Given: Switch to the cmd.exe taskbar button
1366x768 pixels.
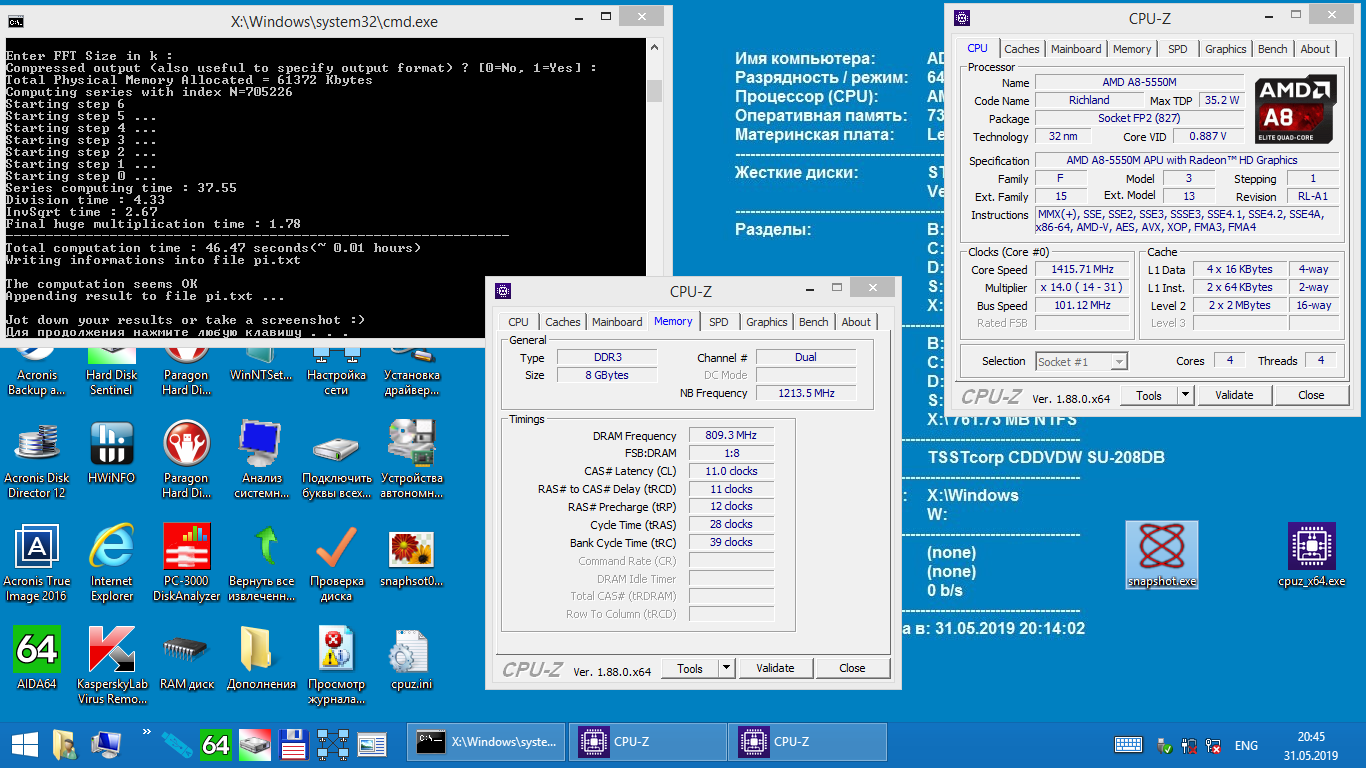Looking at the screenshot, I should coord(486,743).
